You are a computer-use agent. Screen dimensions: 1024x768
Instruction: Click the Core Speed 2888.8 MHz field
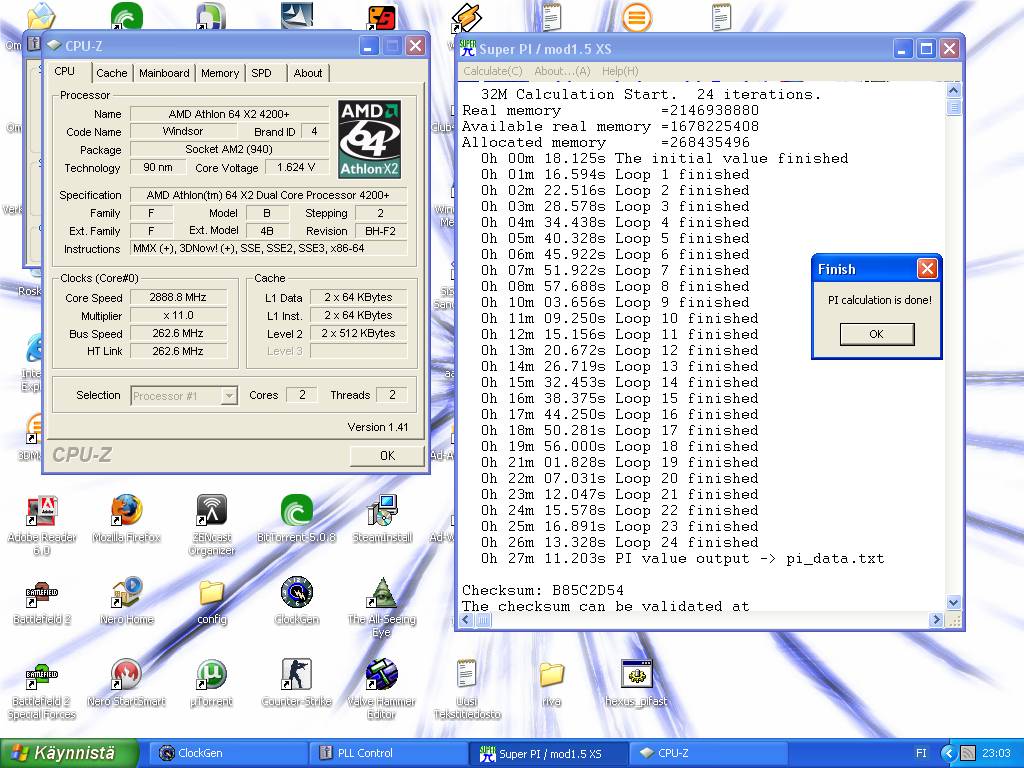(178, 297)
